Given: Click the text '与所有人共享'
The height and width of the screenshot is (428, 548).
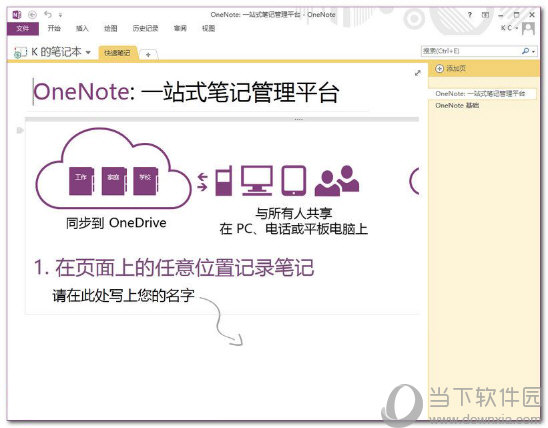Looking at the screenshot, I should [x=294, y=213].
